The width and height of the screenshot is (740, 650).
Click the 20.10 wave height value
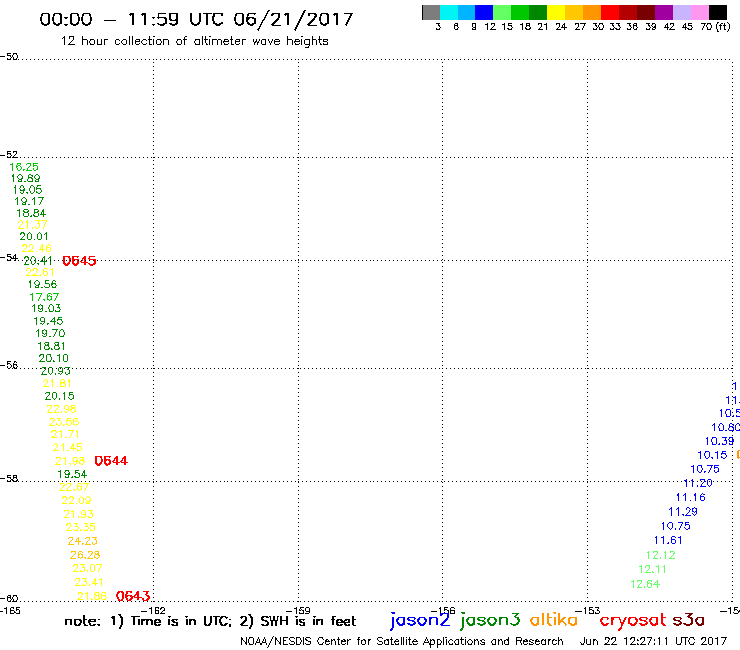(53, 358)
